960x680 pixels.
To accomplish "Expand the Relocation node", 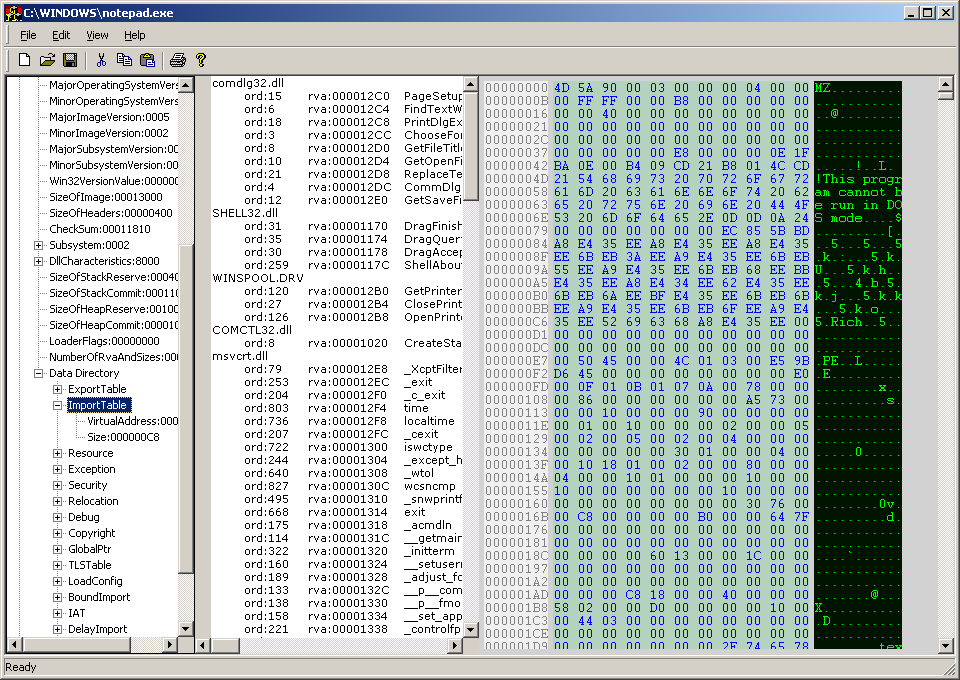I will (58, 501).
